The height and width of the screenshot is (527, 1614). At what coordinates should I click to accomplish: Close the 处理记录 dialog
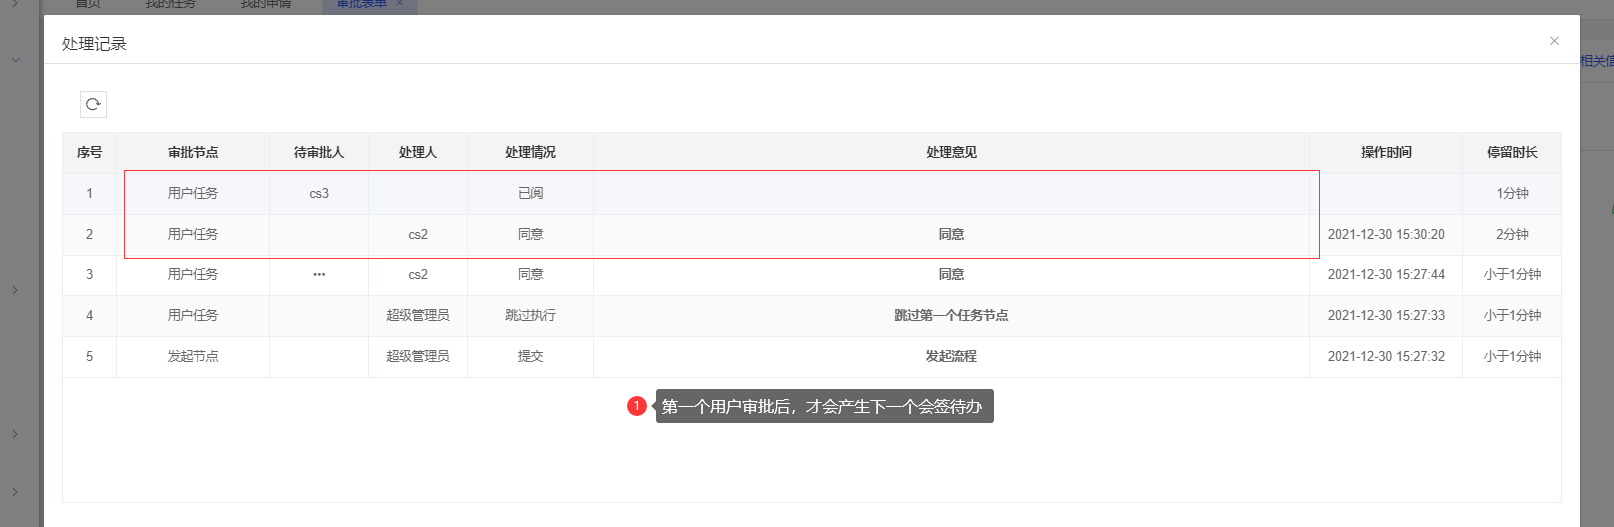click(1554, 41)
